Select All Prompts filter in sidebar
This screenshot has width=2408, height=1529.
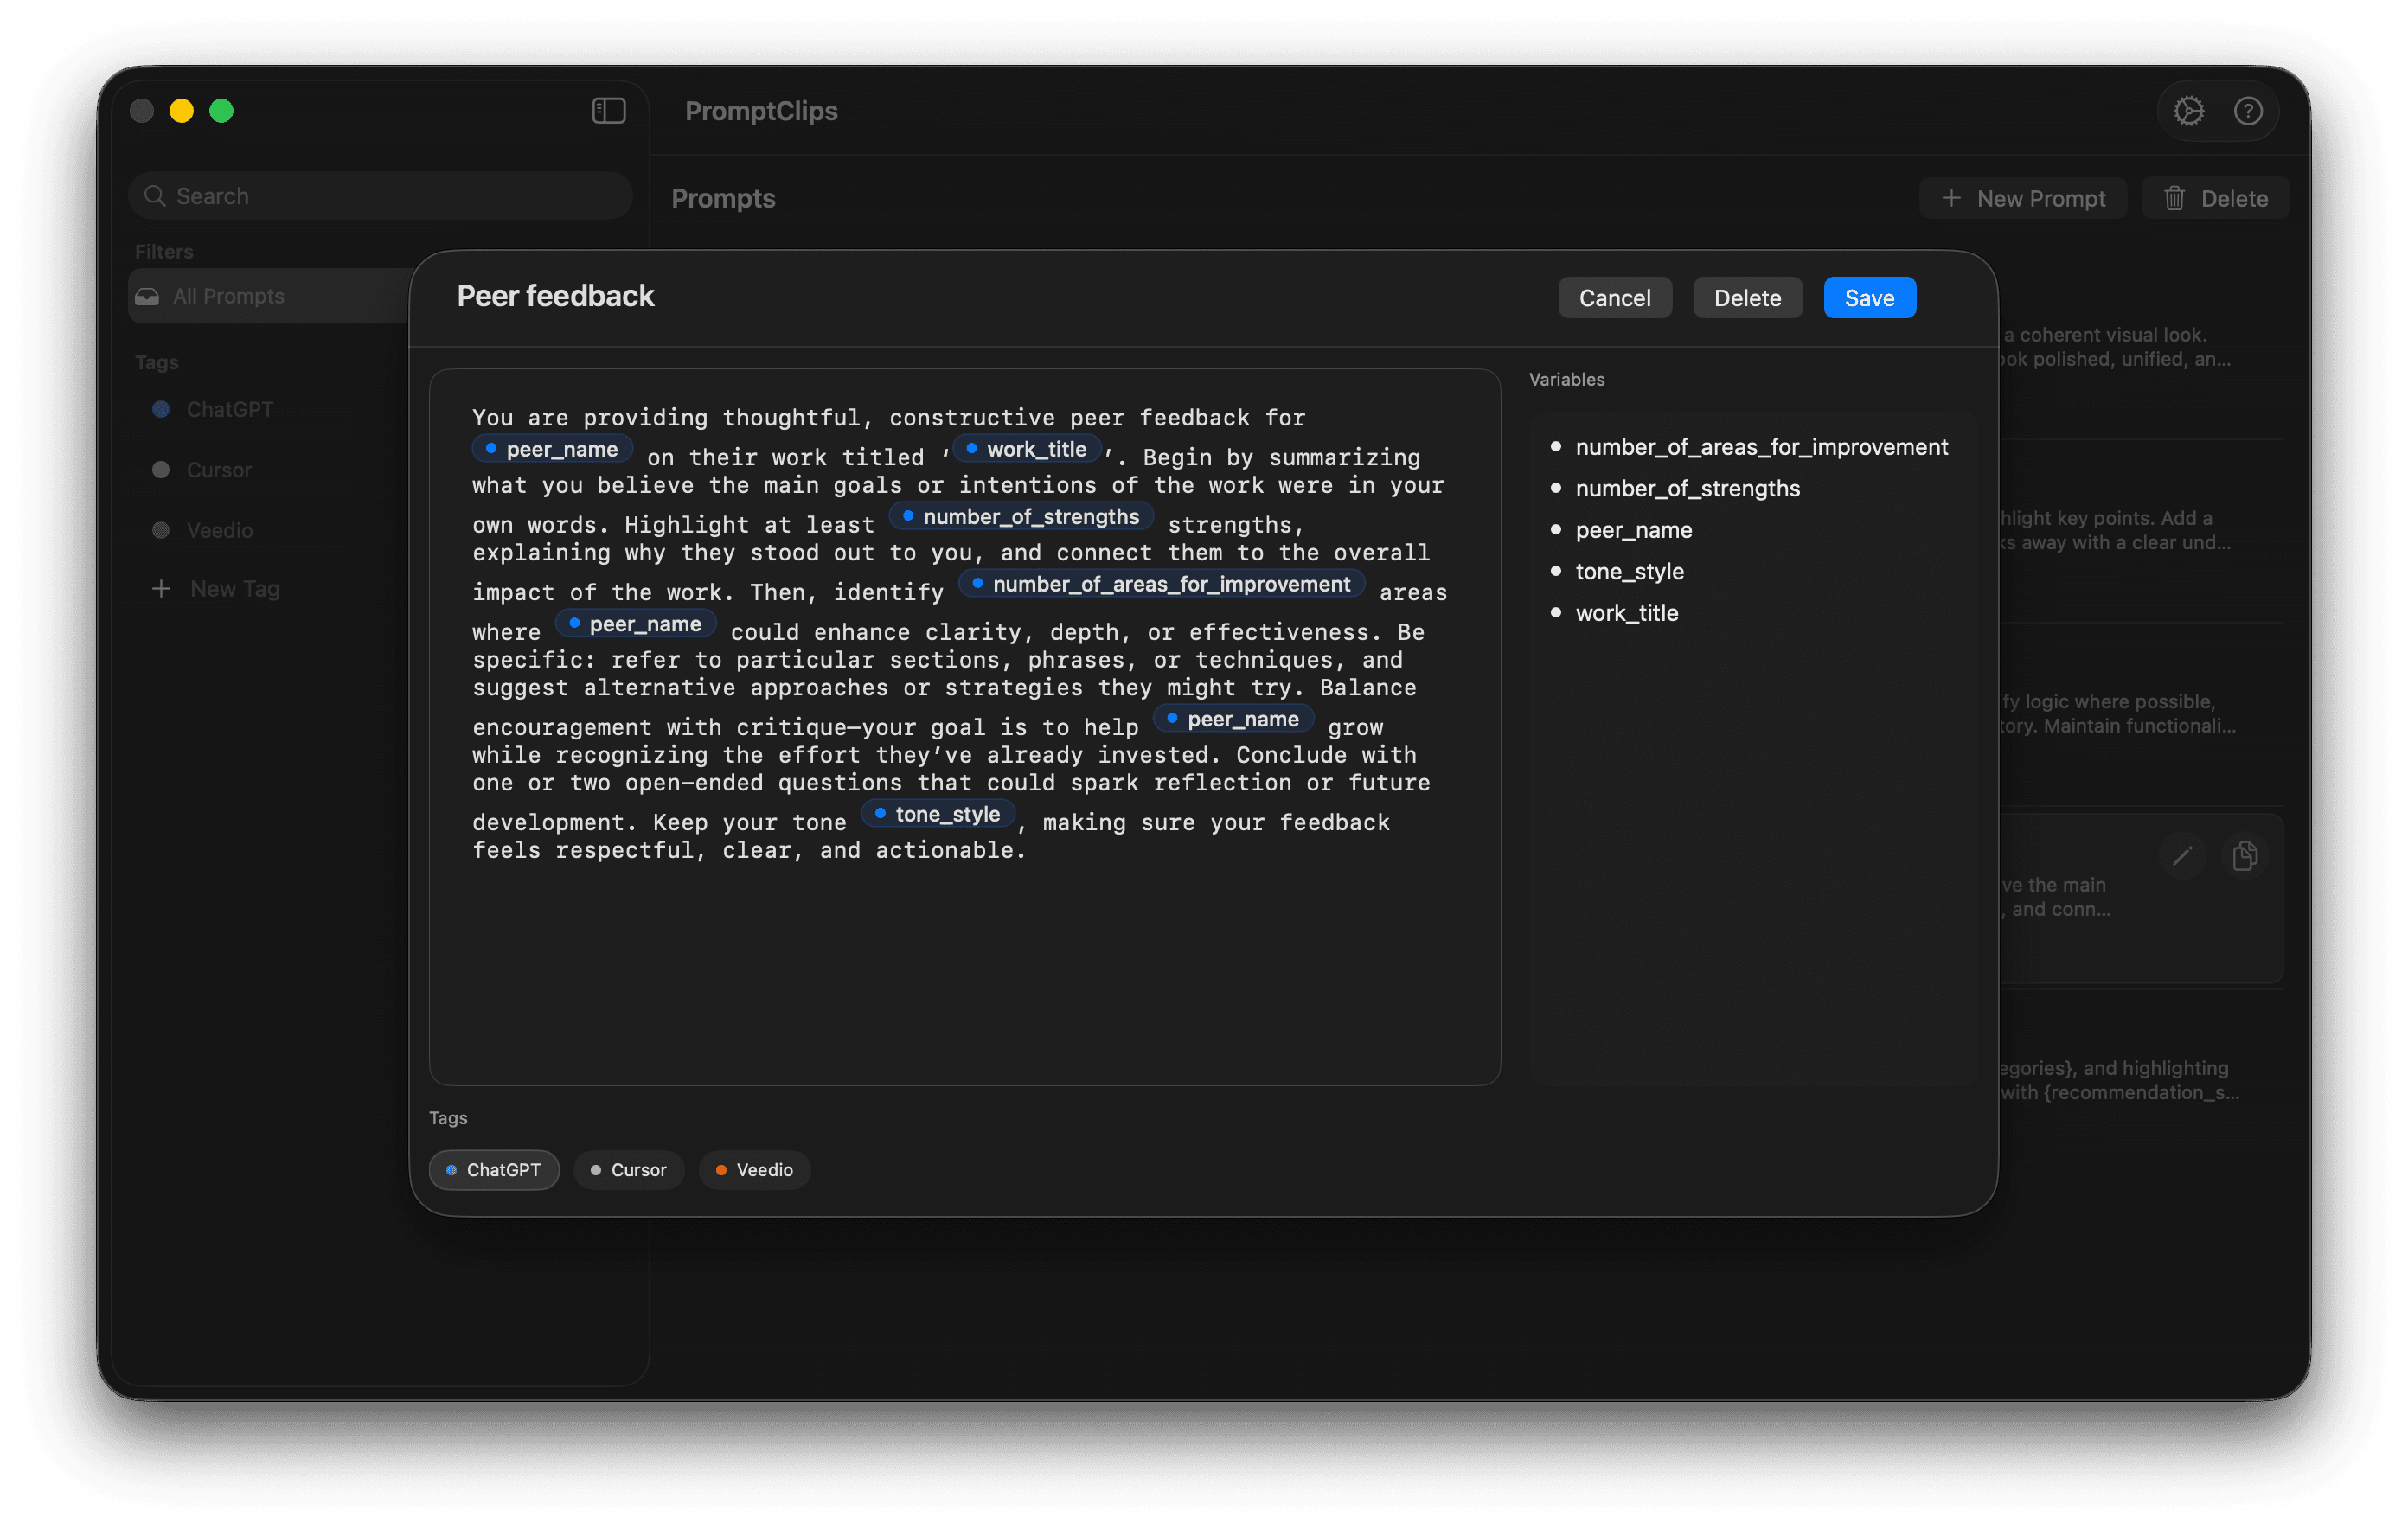[x=228, y=297]
